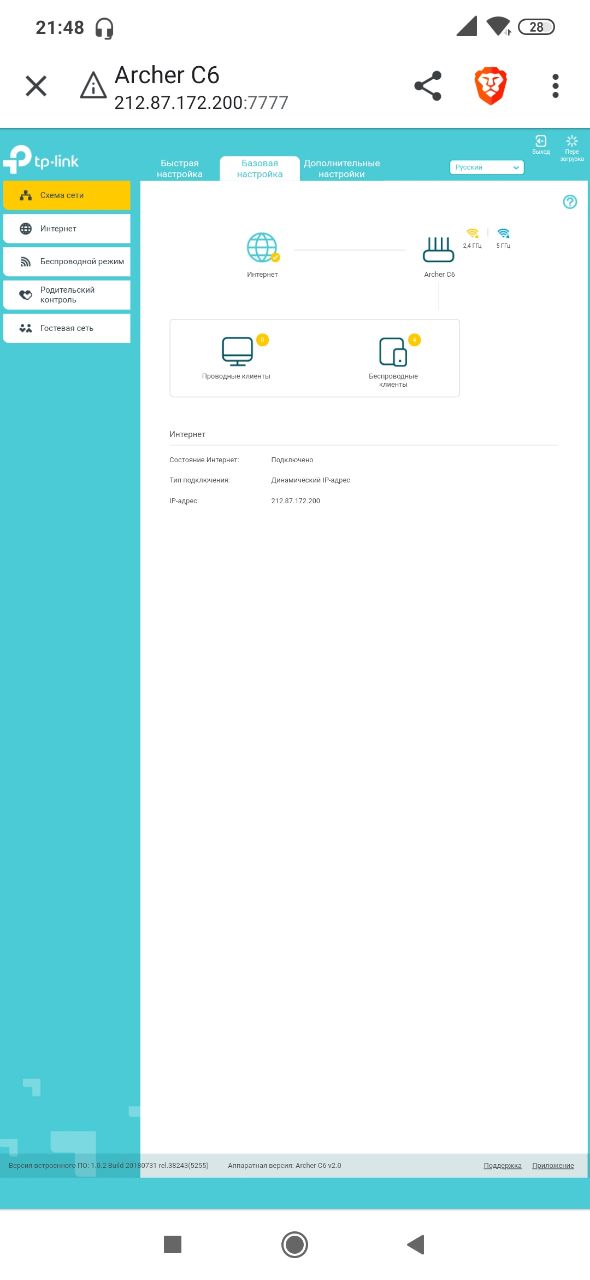Click the Проводные клиенты monitor icon
Viewport: 590px width, 1280px height.
pyautogui.click(x=237, y=351)
